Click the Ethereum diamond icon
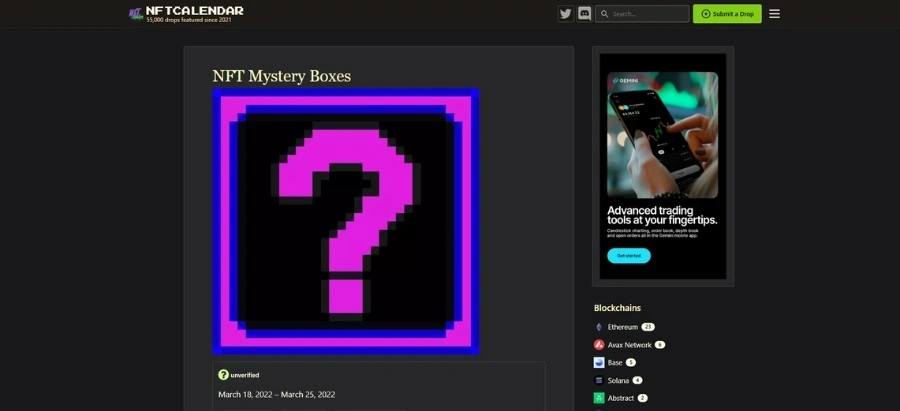Screen dimensions: 900x411 (599, 327)
